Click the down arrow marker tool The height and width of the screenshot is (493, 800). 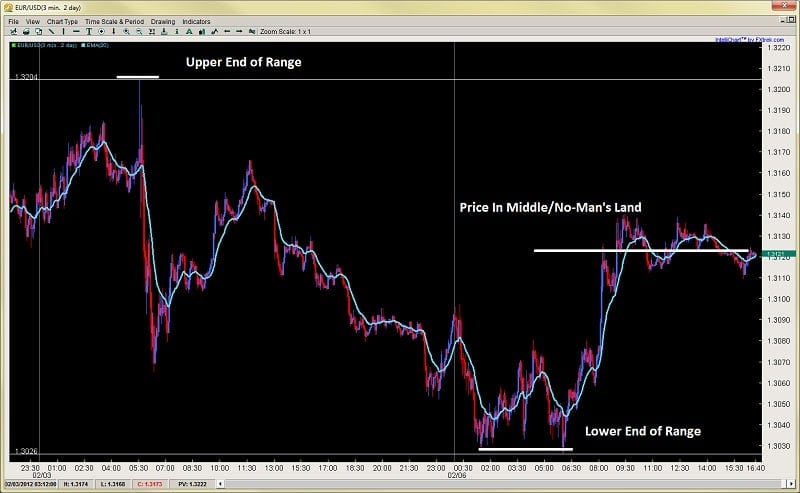(x=113, y=32)
